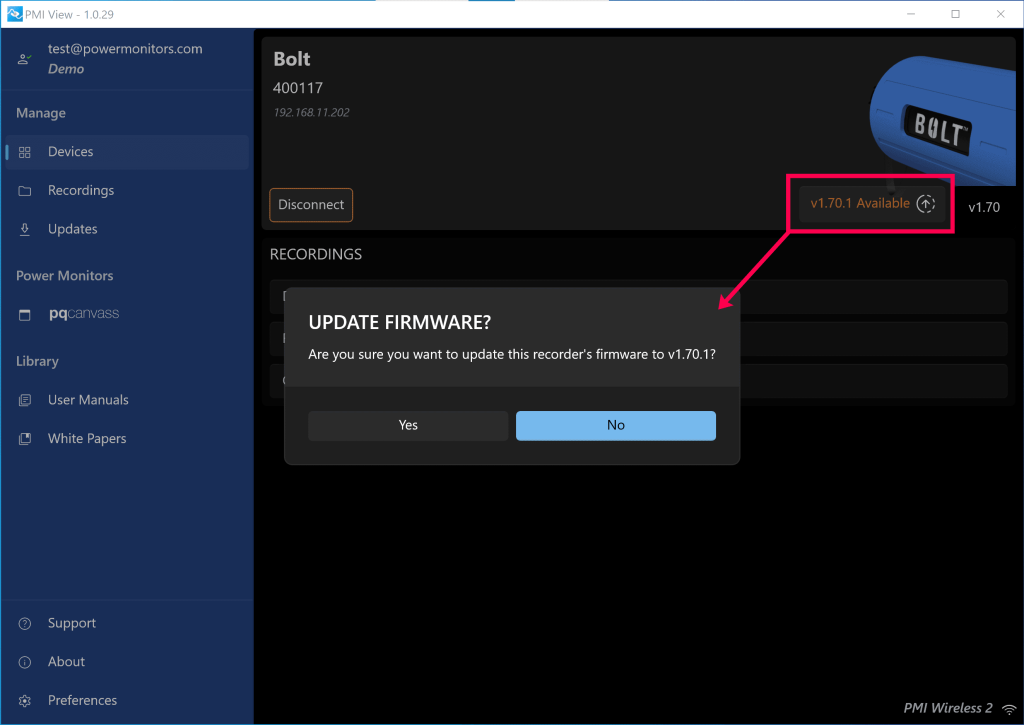Click the user account icon beside the email
Viewport: 1024px width, 725px height.
(23, 58)
